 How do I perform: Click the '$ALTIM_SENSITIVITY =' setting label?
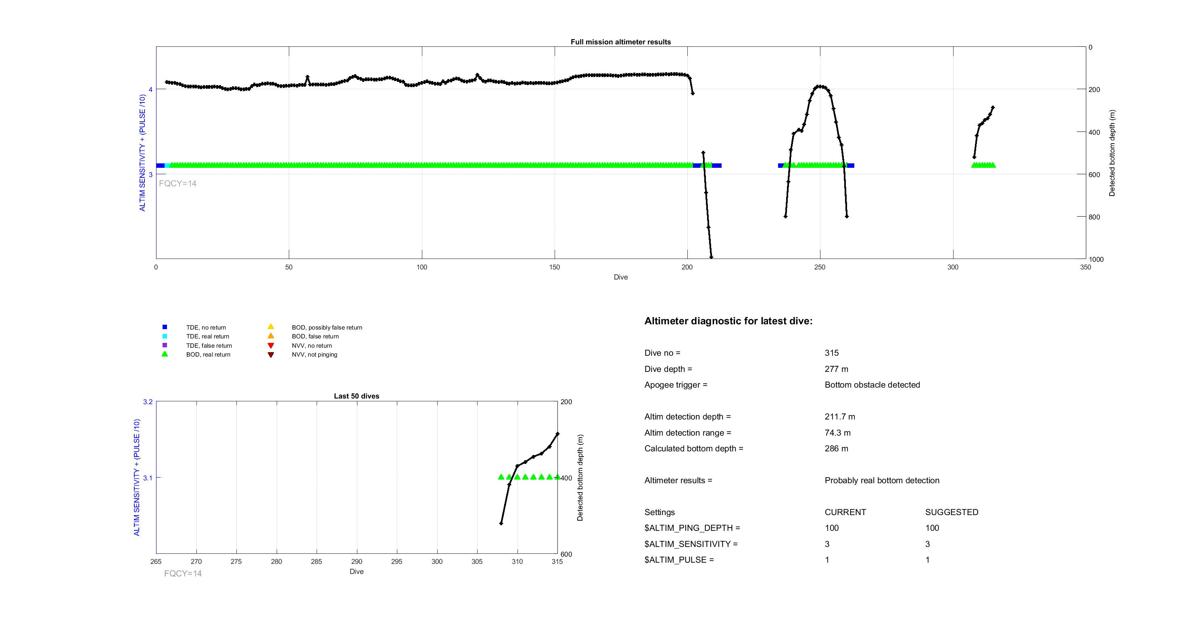tap(691, 544)
